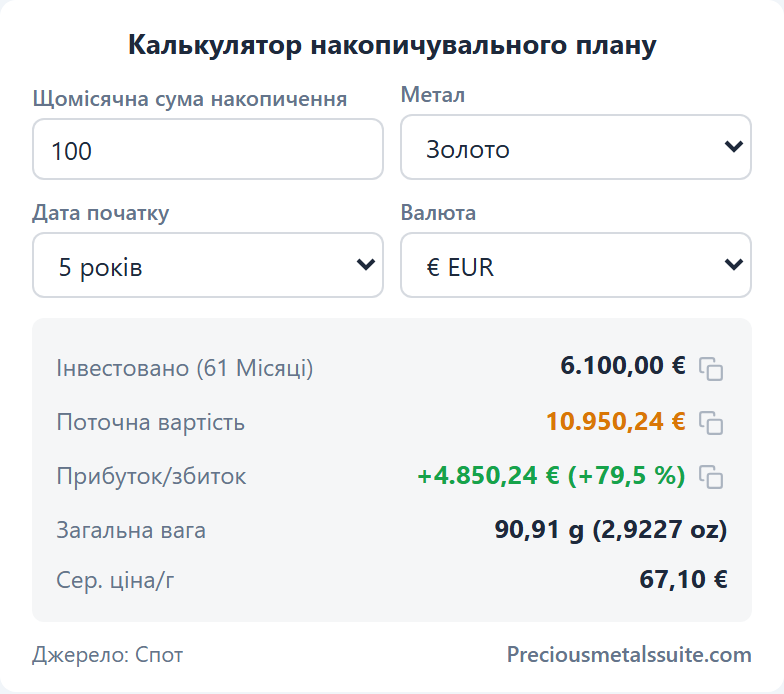The image size is (784, 694).
Task: Click the Поточна вартість label
Action: pos(150,422)
